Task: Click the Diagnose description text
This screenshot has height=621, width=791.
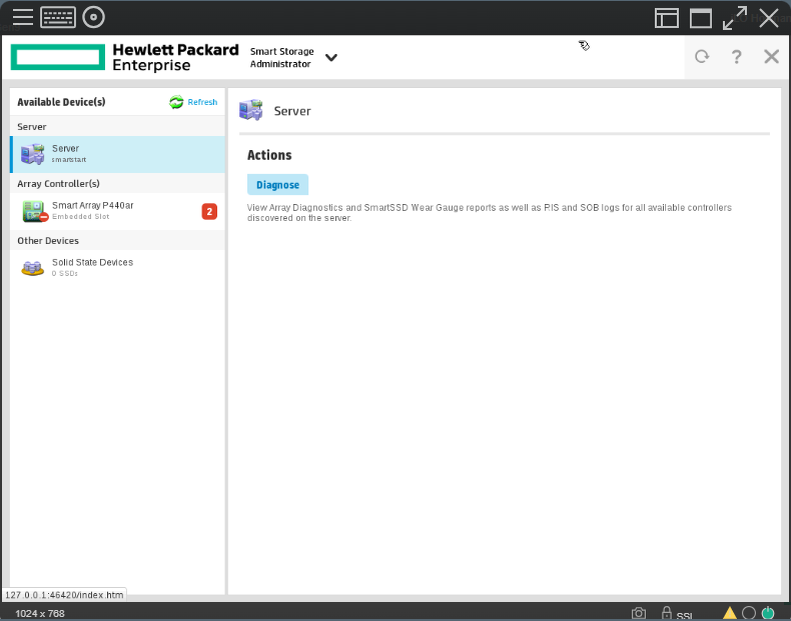Action: point(489,212)
